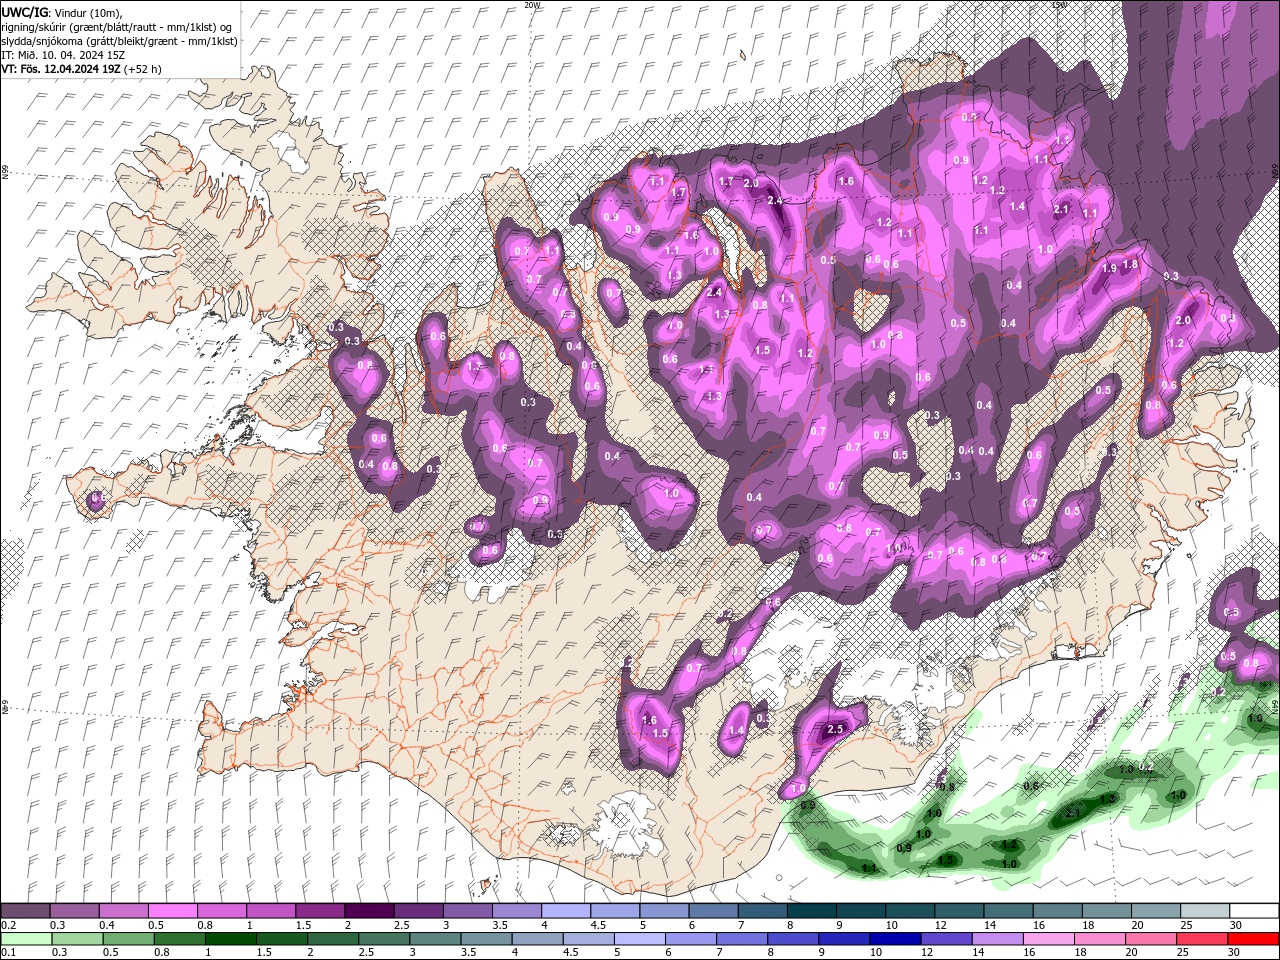The width and height of the screenshot is (1280, 960).
Task: Click the dark teal 8 snow legend swatch
Action: click(812, 911)
